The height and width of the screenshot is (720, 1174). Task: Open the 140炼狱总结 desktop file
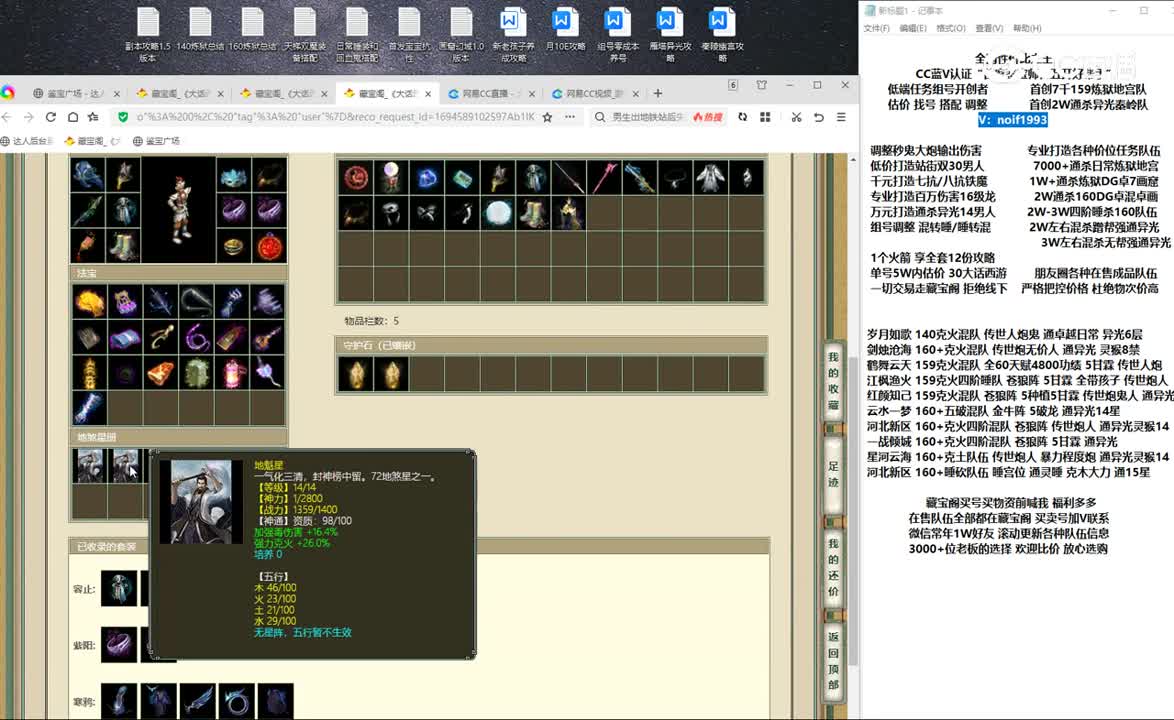[x=200, y=30]
